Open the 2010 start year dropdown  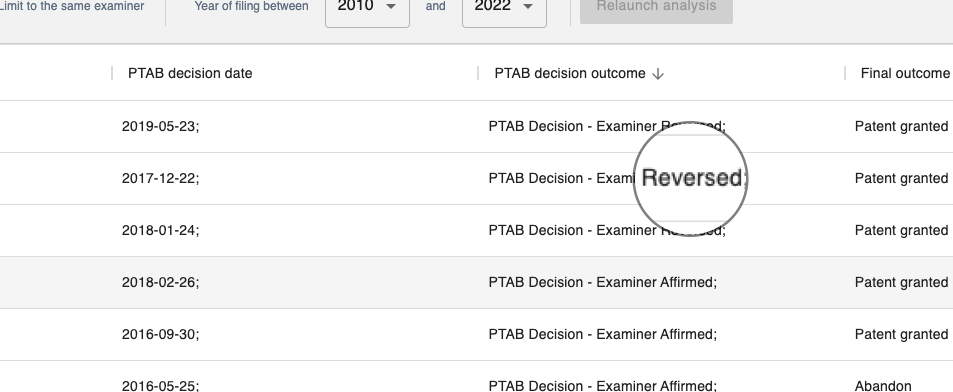click(x=367, y=9)
